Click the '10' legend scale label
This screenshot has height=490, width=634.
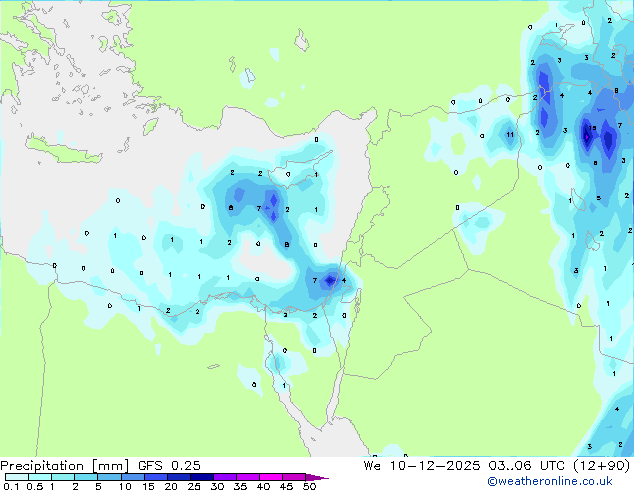(126, 486)
